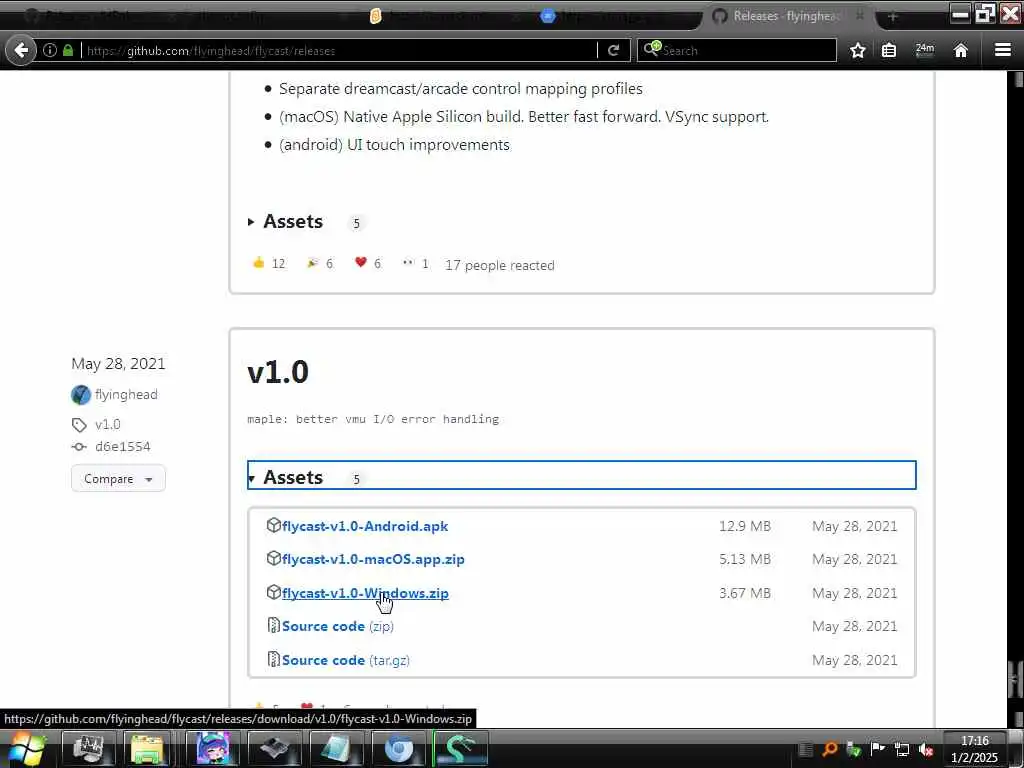1024x768 pixels.
Task: Open the site information icon
Action: (x=50, y=50)
